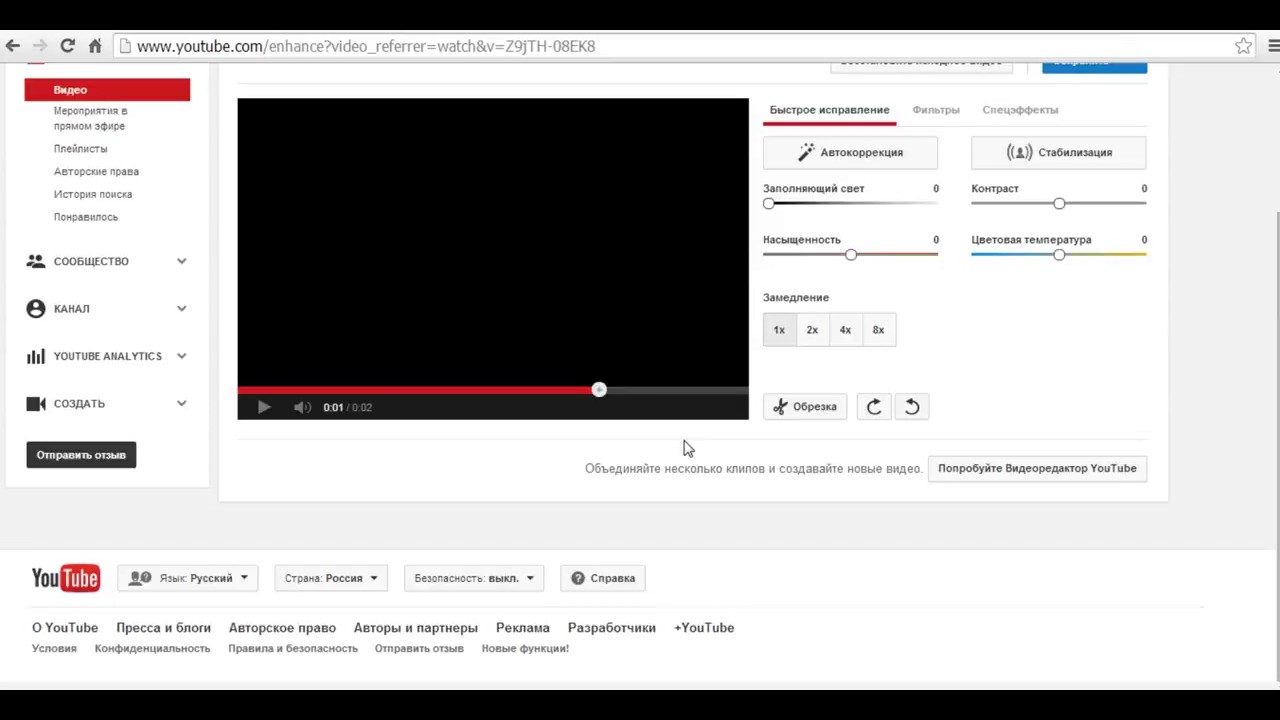
Task: Adjust the Насыщенность slider handle
Action: point(851,254)
